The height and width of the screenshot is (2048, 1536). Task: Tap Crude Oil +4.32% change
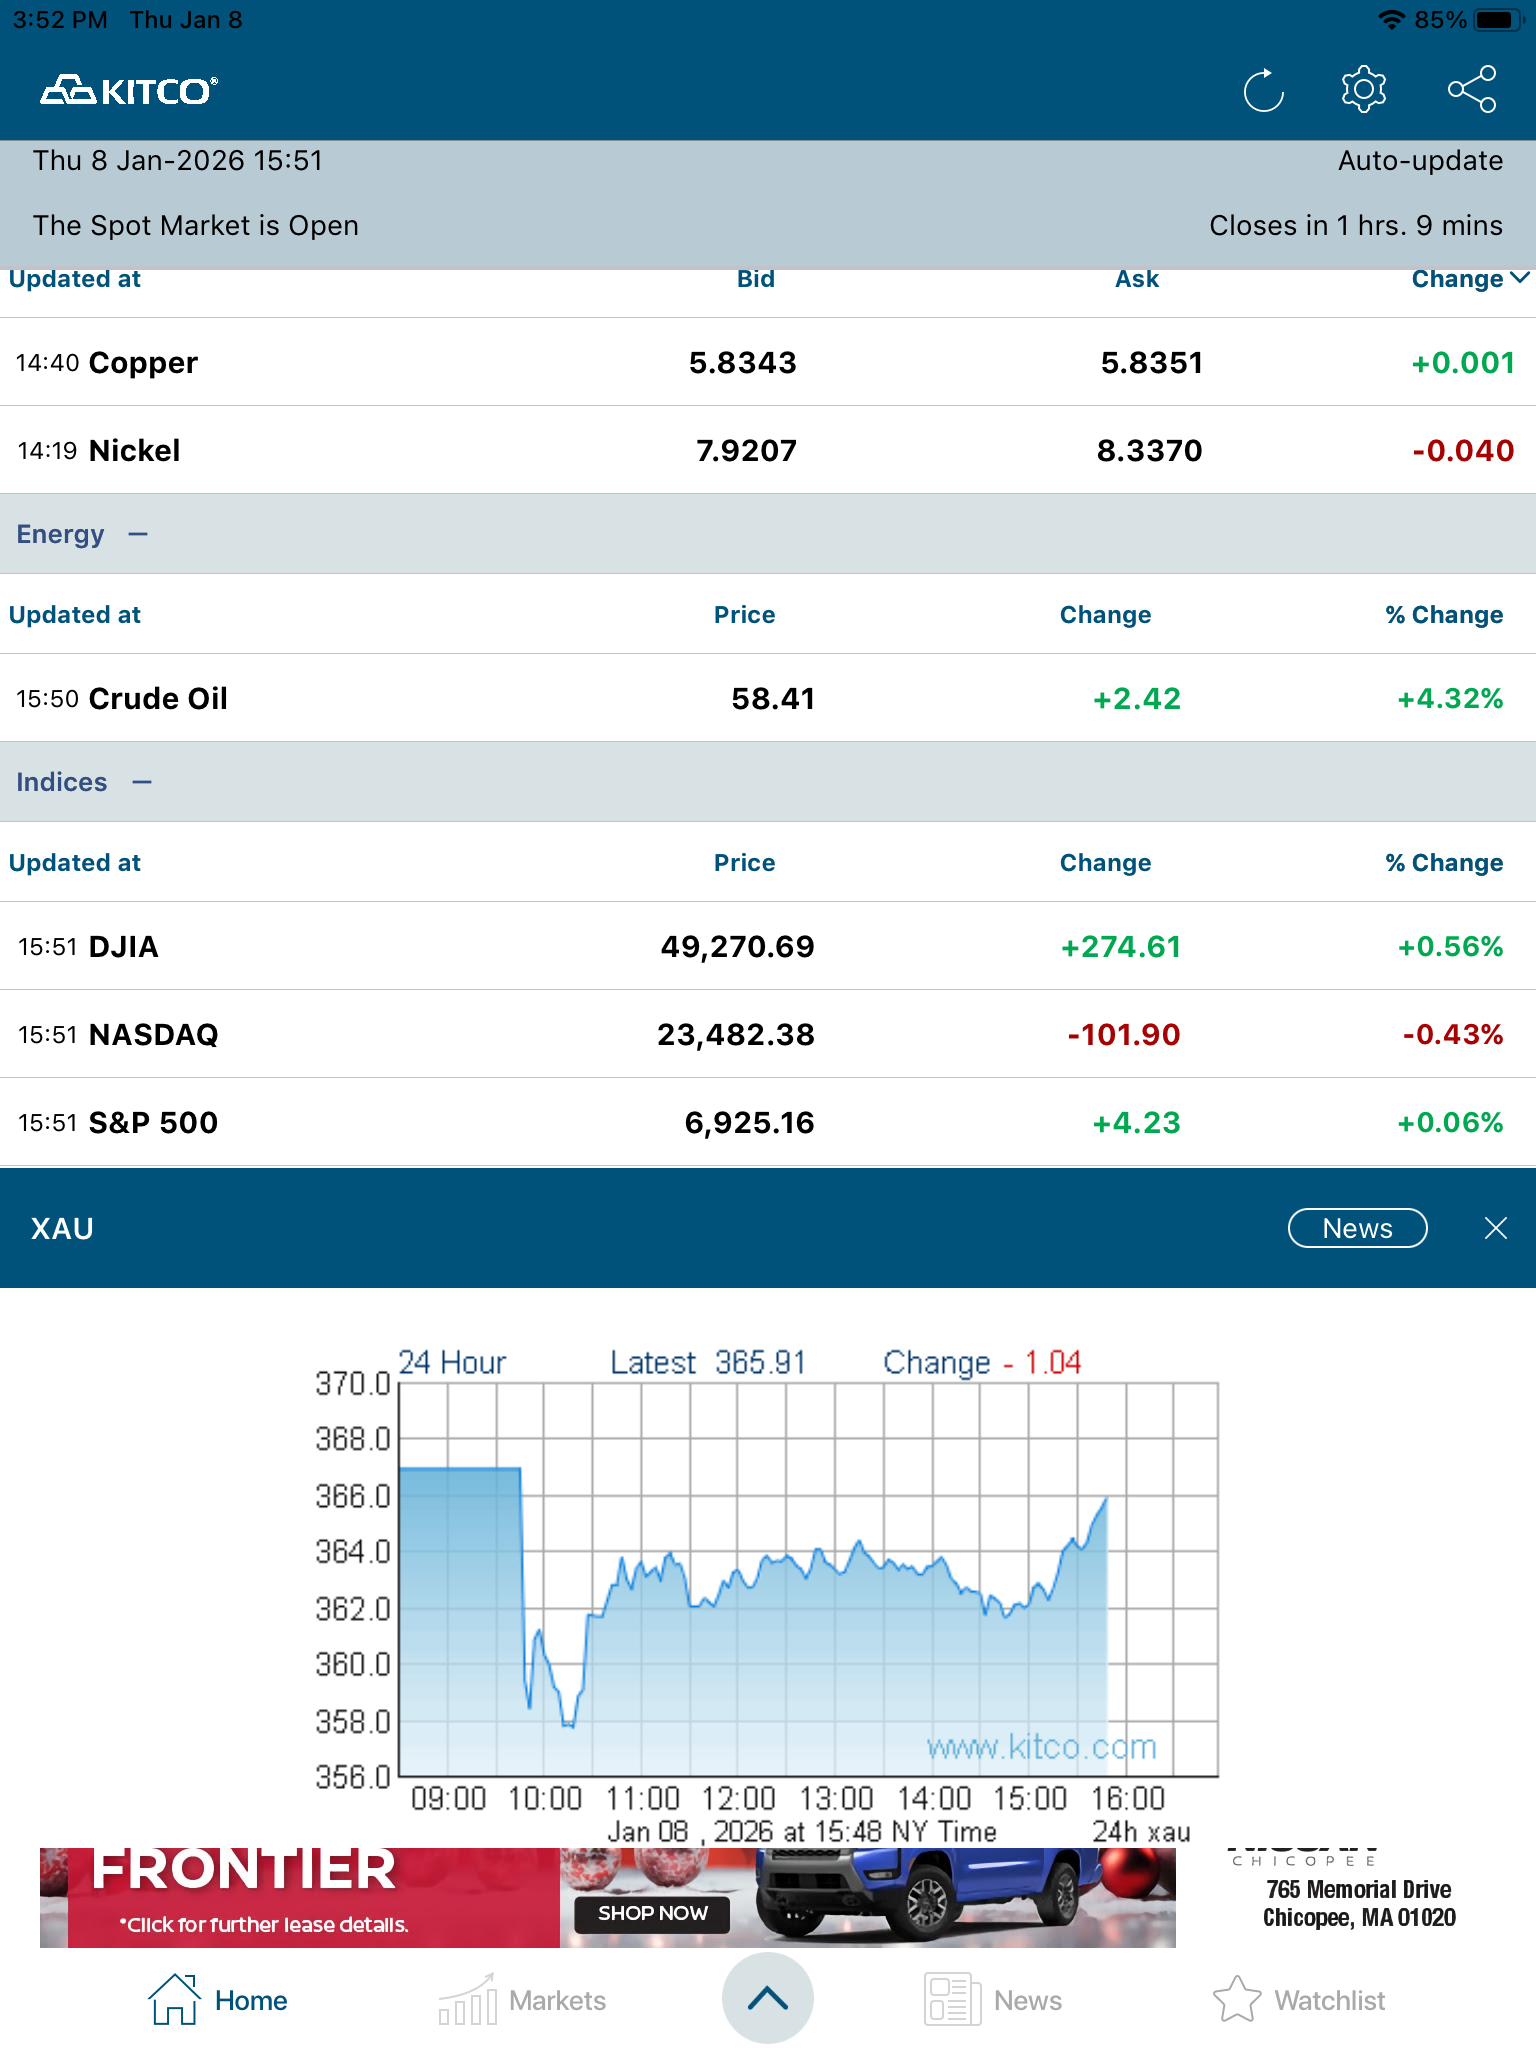[x=1450, y=698]
